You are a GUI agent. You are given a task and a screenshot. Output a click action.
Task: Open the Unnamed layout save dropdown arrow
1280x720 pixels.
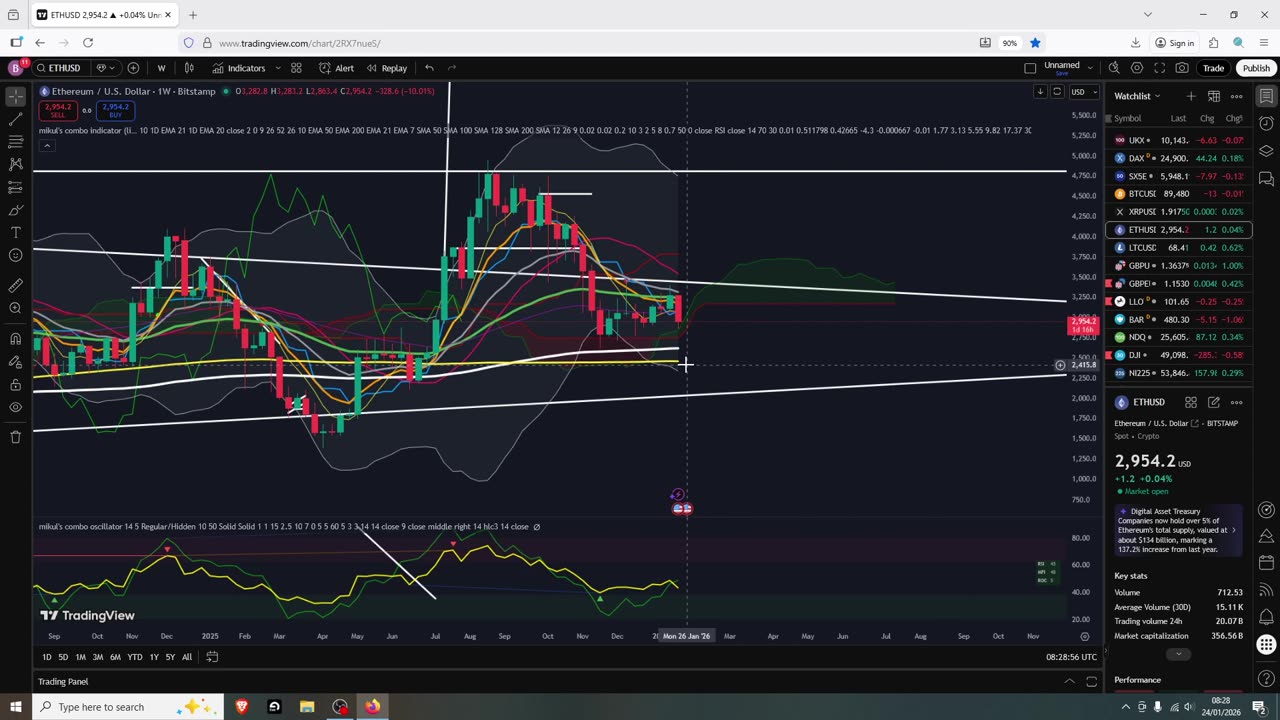[1088, 68]
